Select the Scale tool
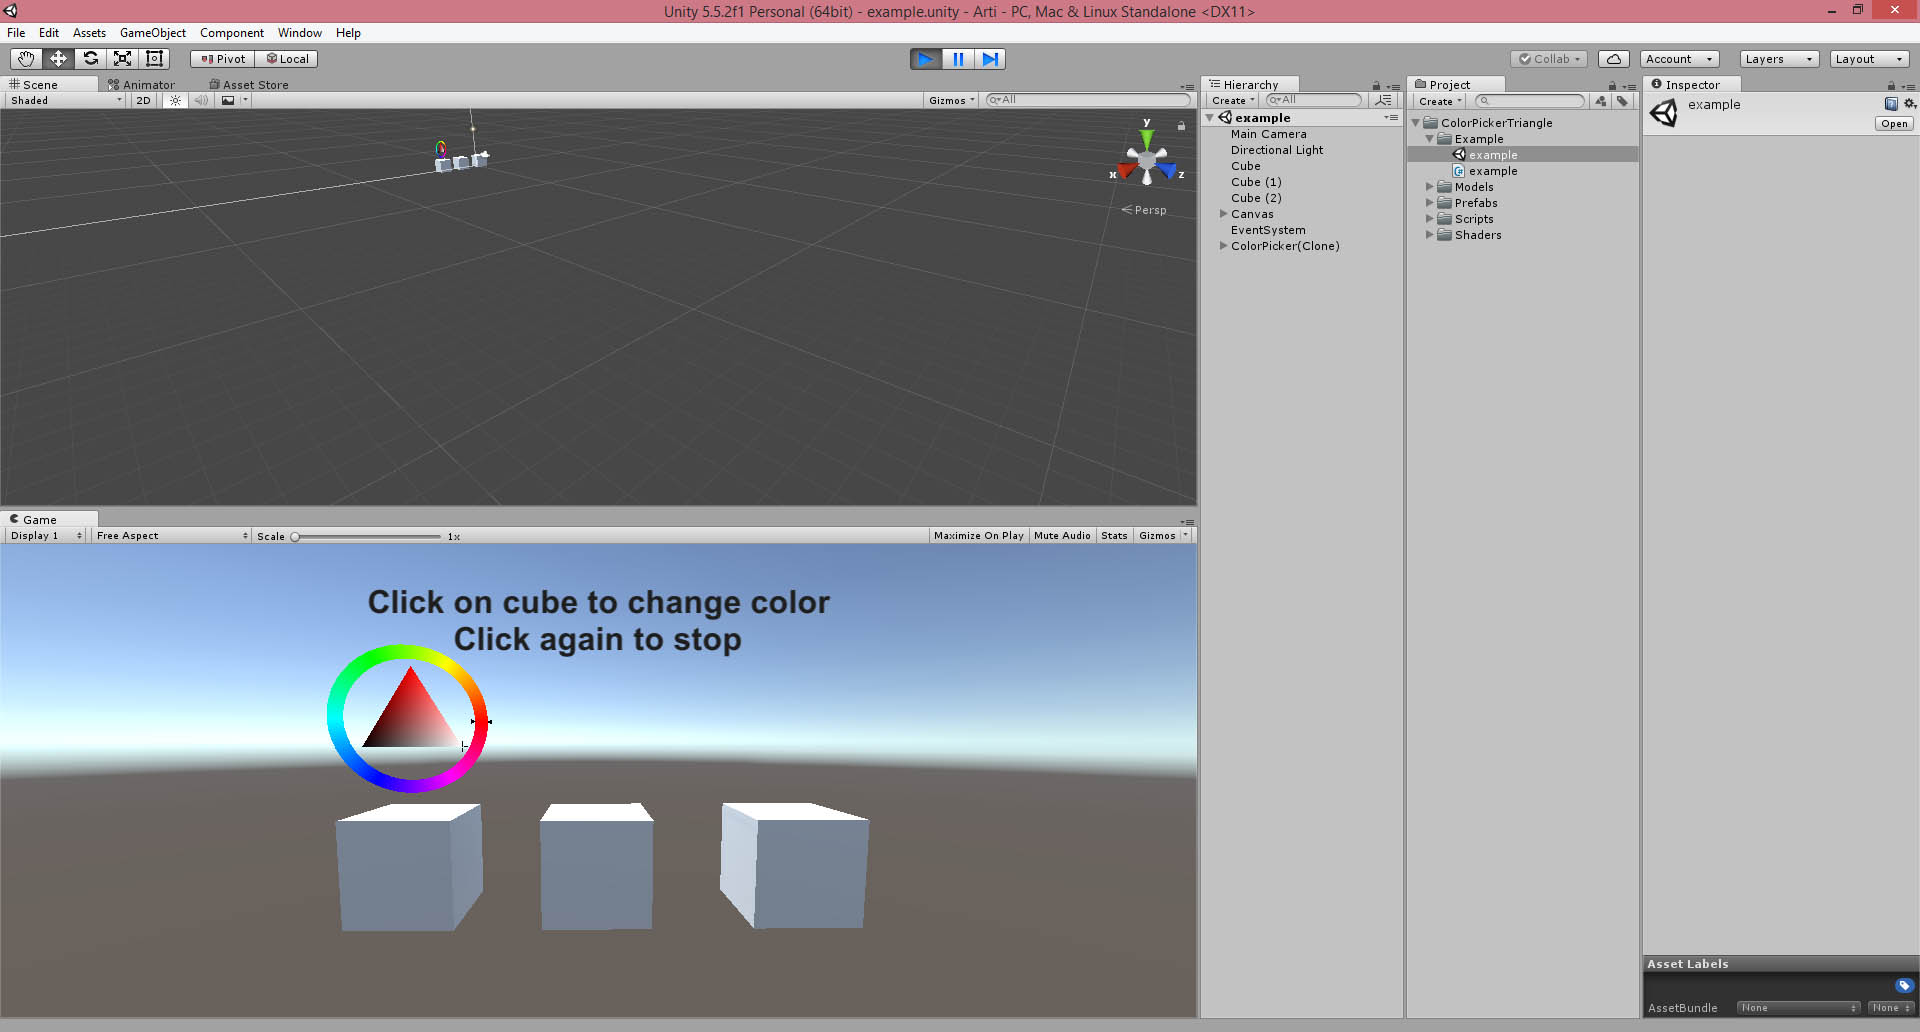The width and height of the screenshot is (1920, 1032). click(122, 58)
